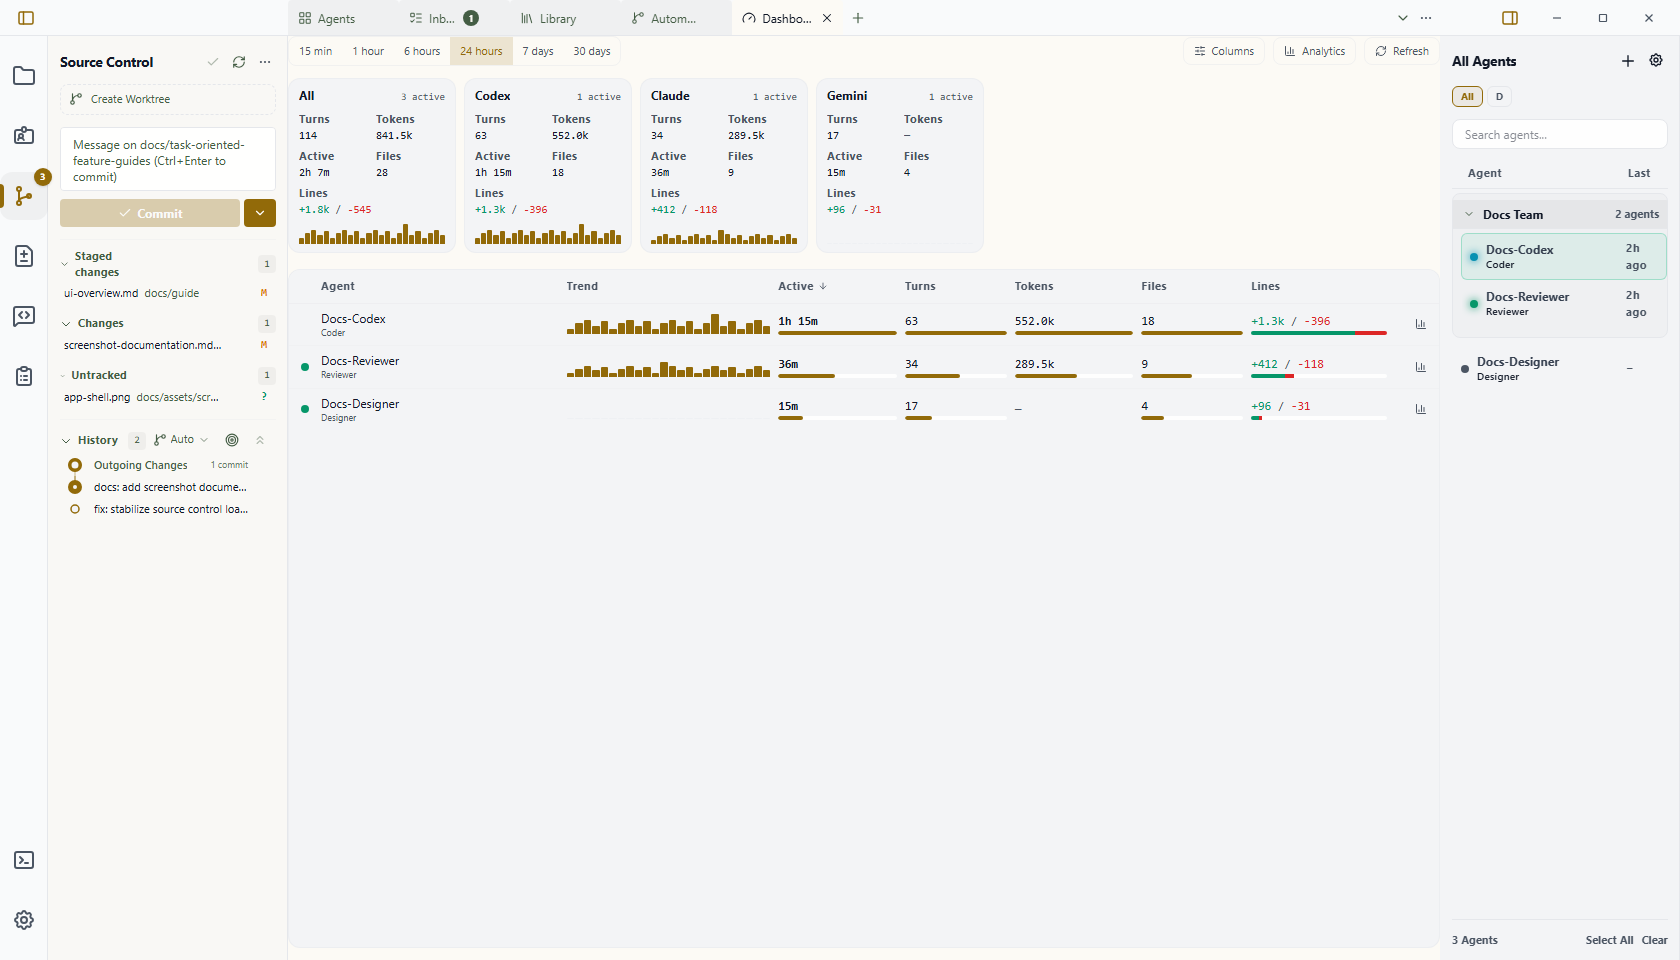
Task: Select the 30 days time range
Action: pos(592,51)
